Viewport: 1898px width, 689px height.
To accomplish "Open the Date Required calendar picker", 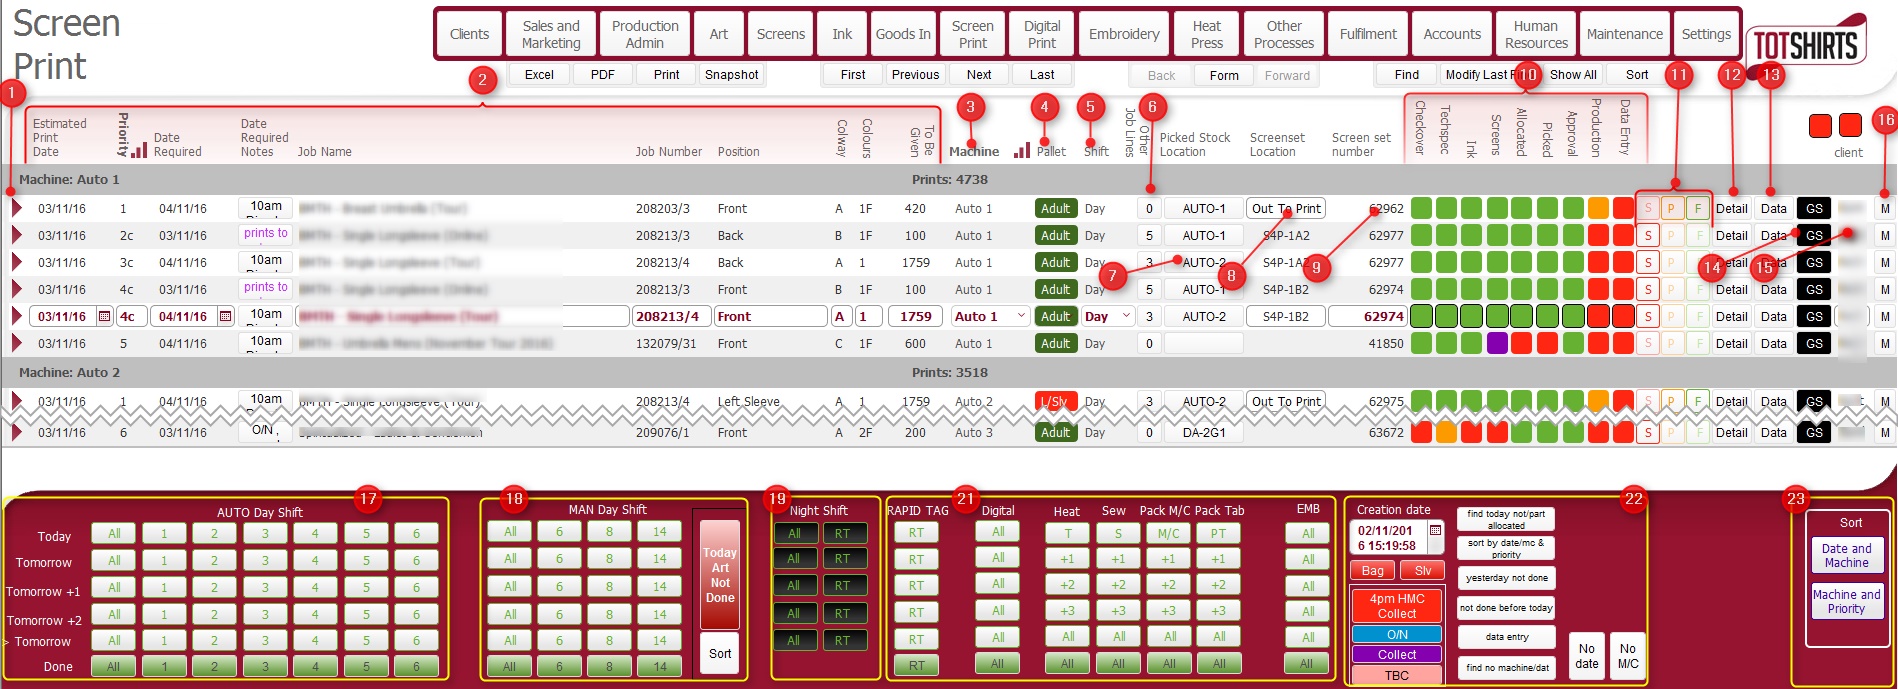I will [225, 317].
